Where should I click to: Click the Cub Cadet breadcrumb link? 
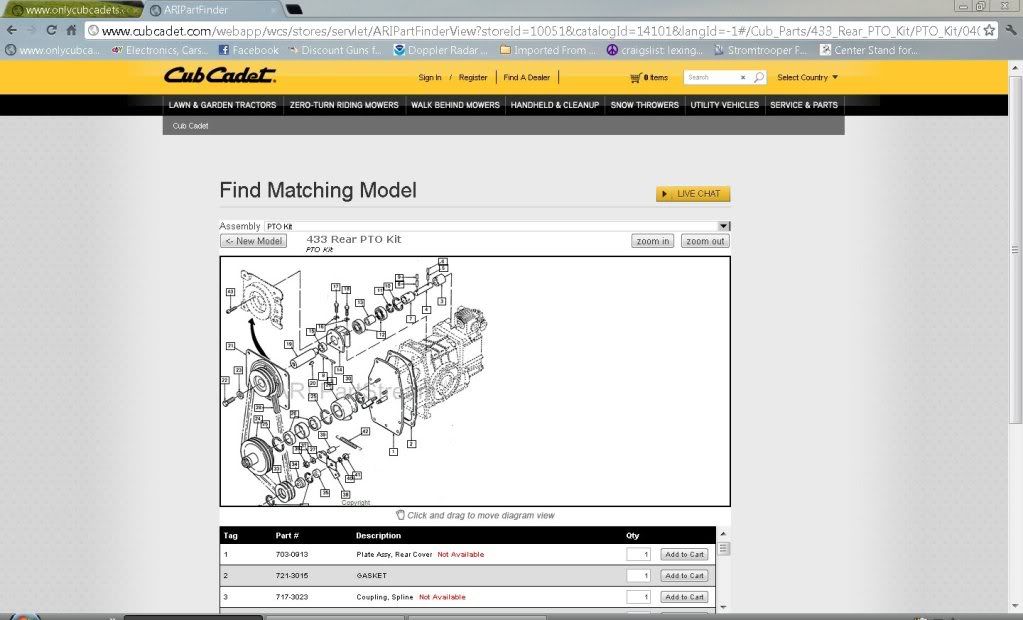[x=191, y=126]
